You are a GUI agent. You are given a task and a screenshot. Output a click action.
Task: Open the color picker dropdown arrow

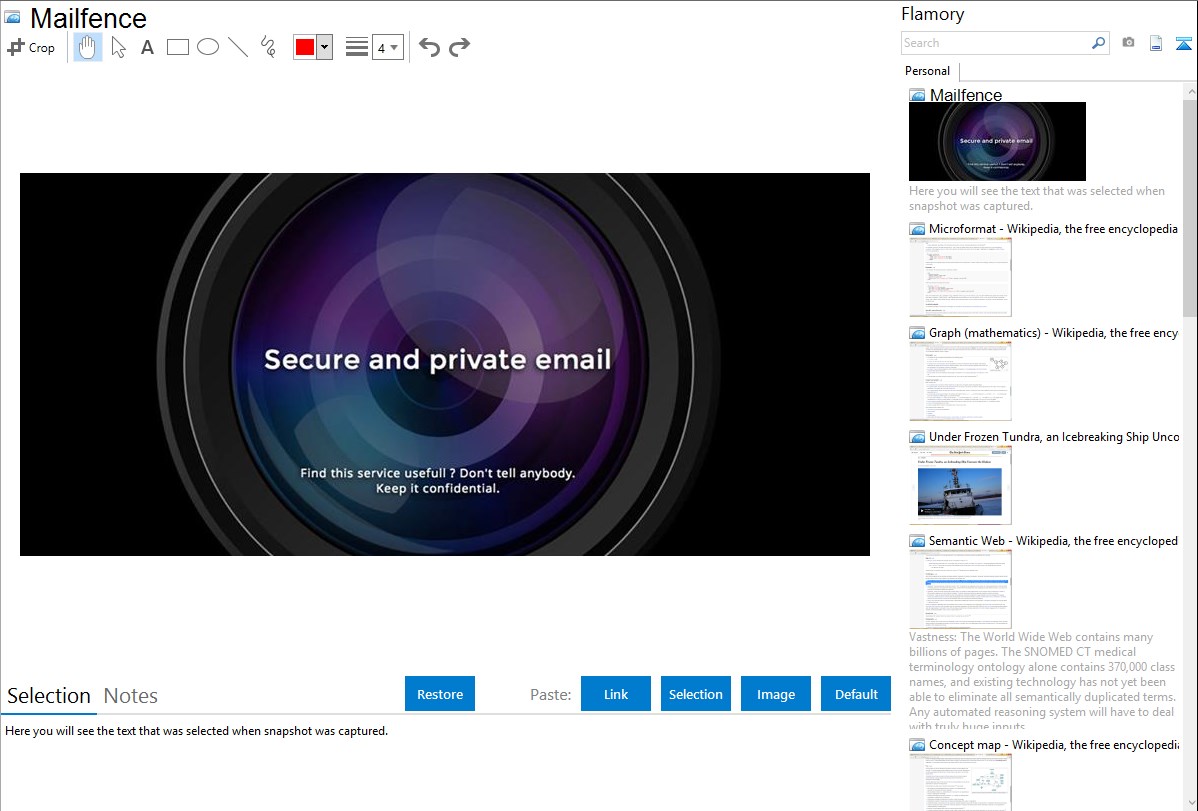click(x=324, y=47)
